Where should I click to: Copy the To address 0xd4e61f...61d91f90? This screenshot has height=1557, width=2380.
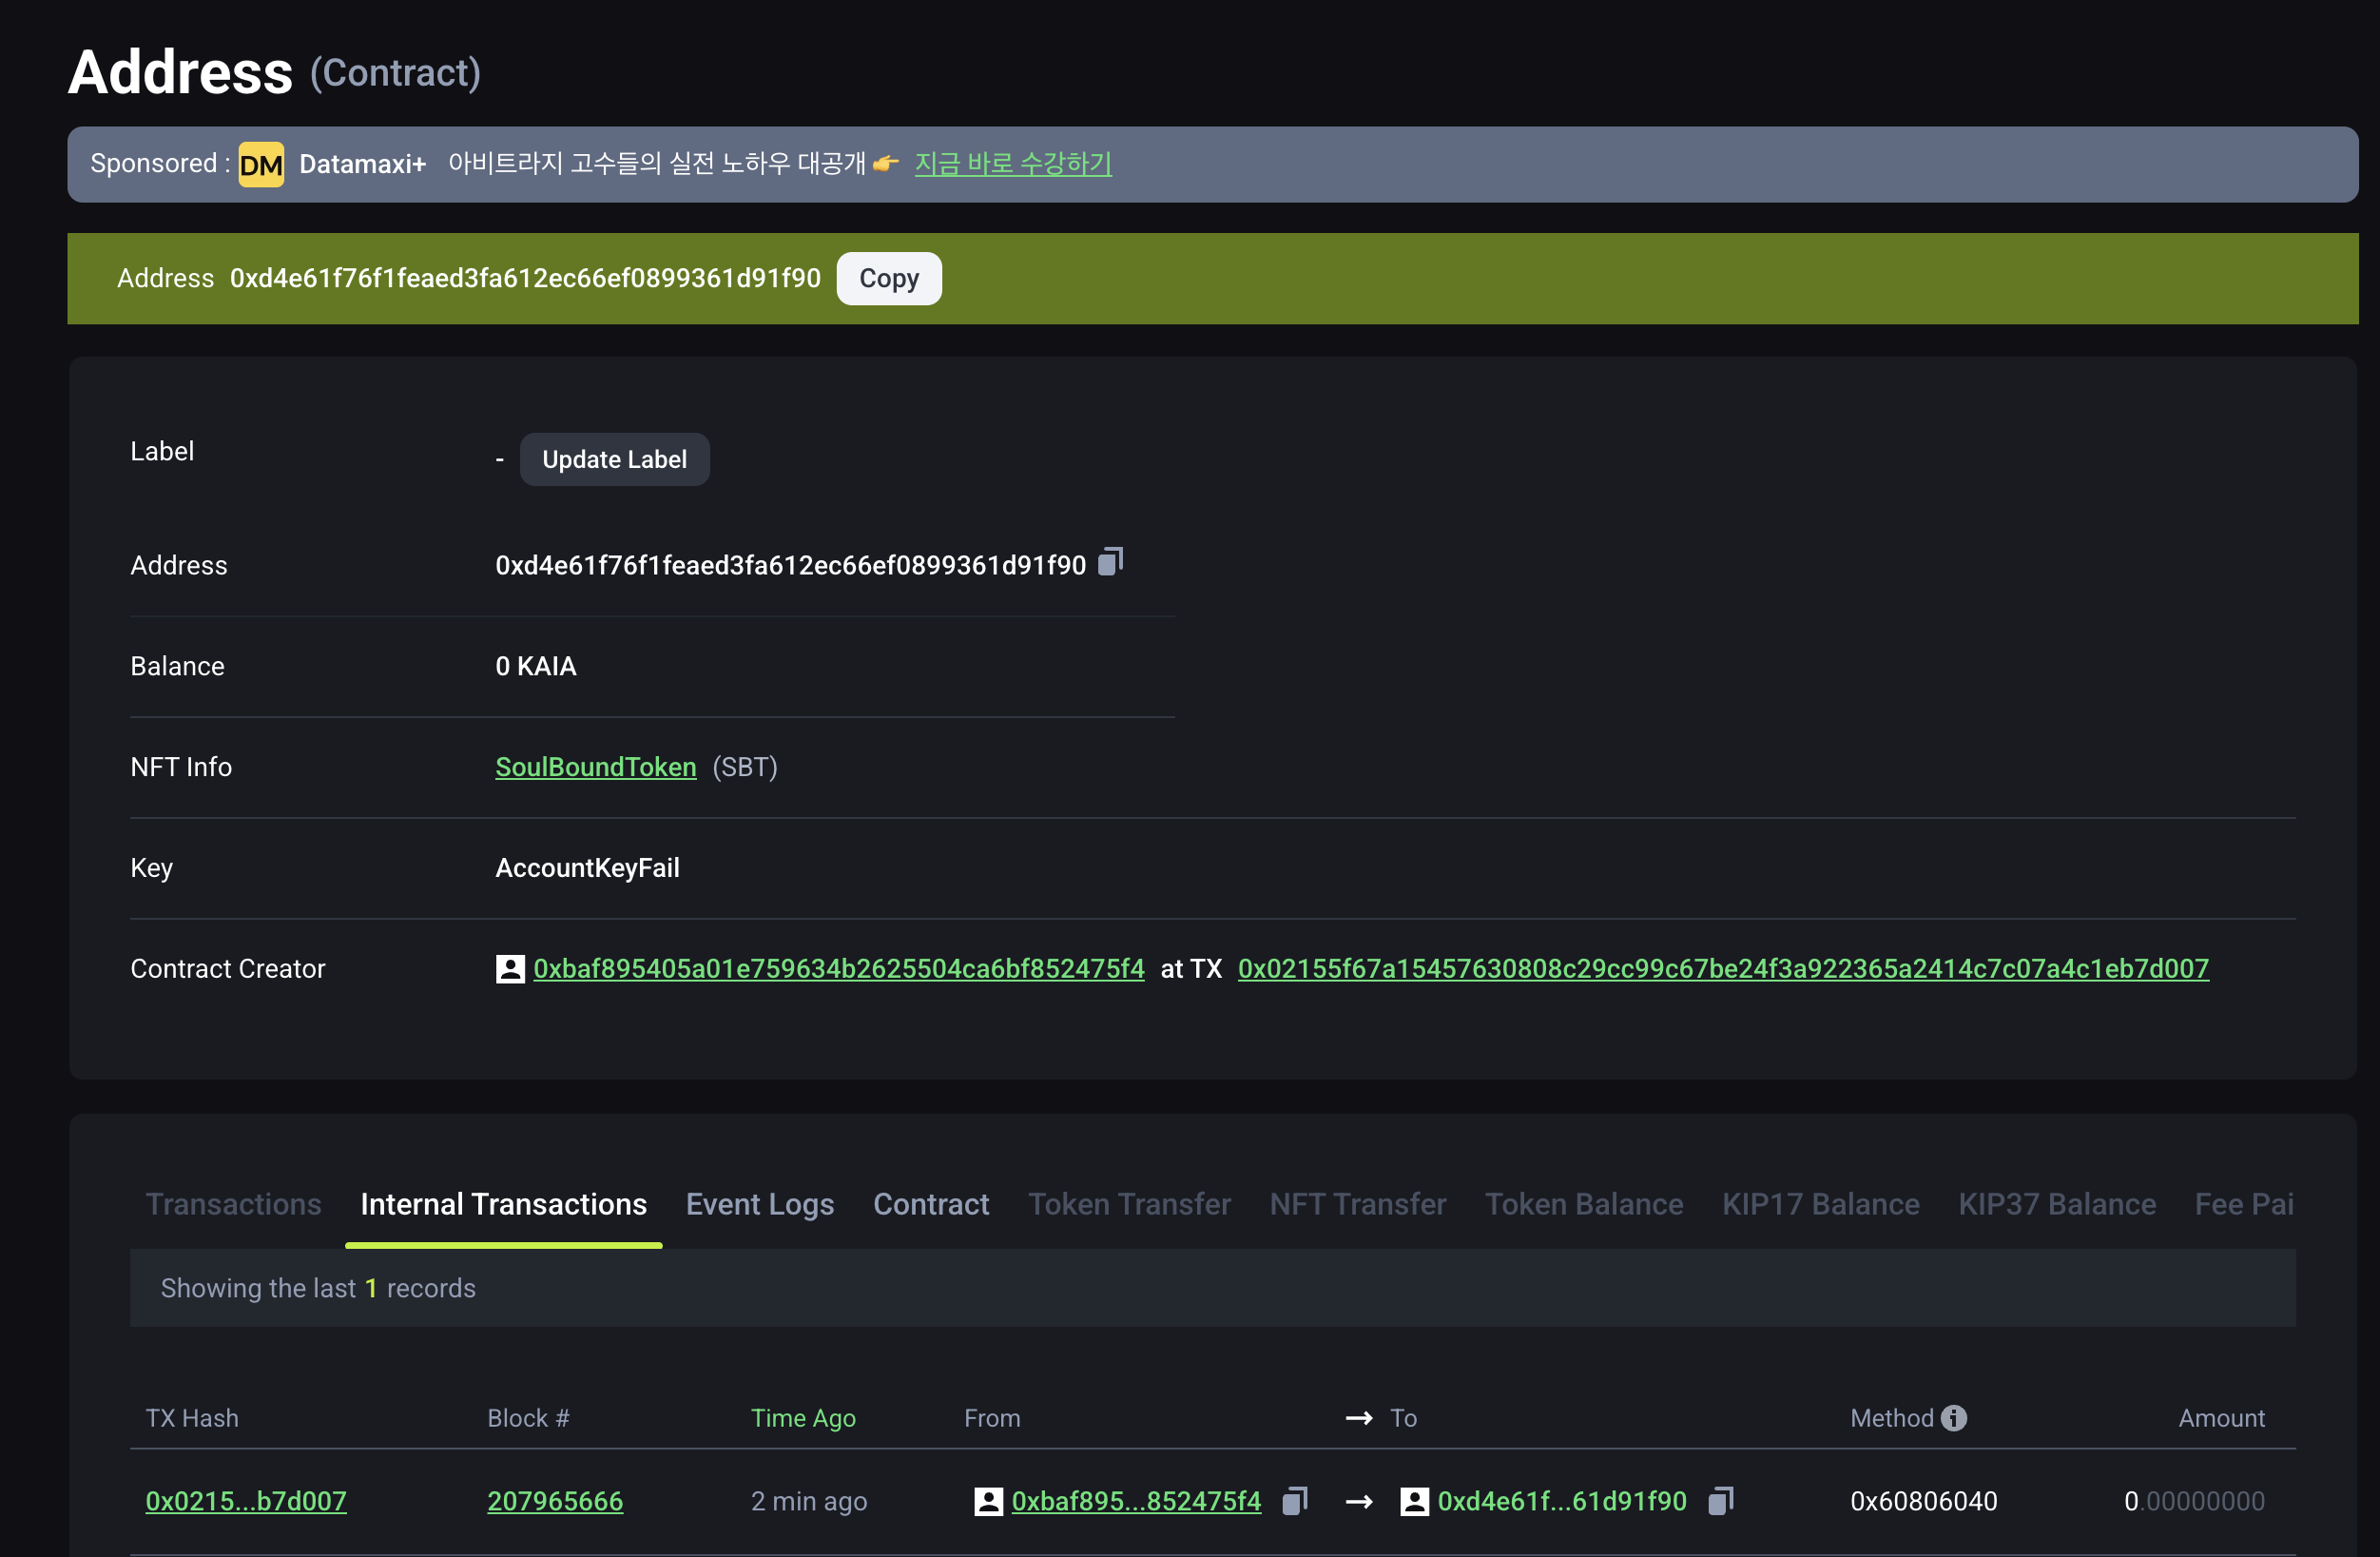point(1720,1500)
